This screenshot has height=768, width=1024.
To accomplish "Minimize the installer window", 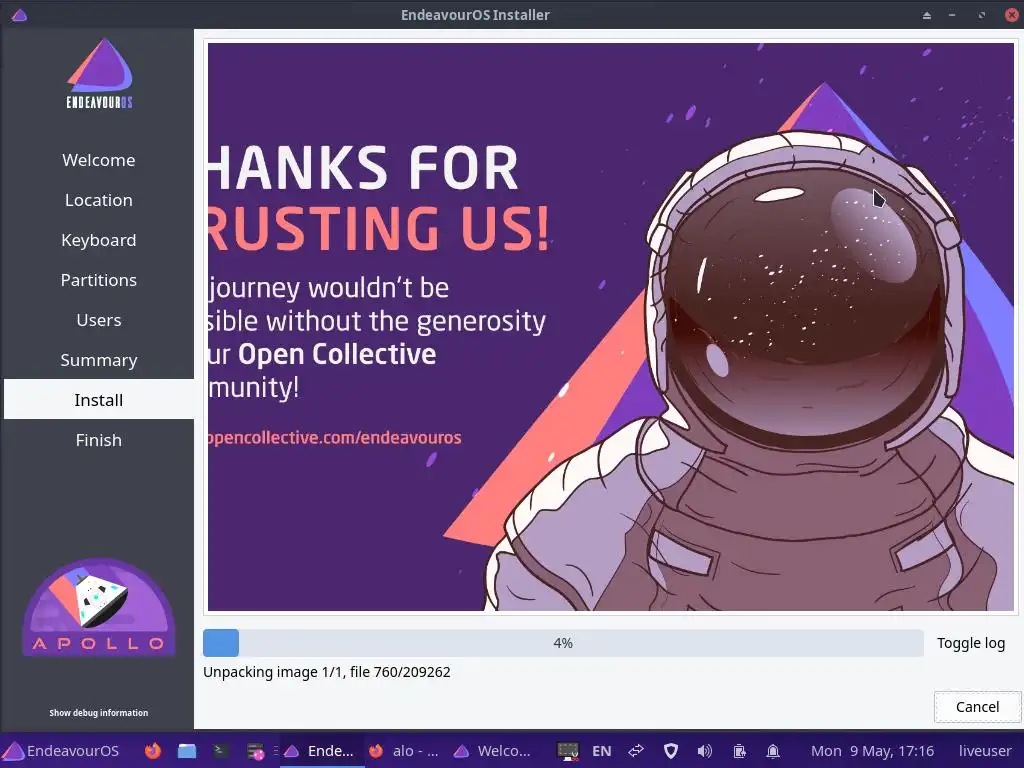I will pos(952,15).
